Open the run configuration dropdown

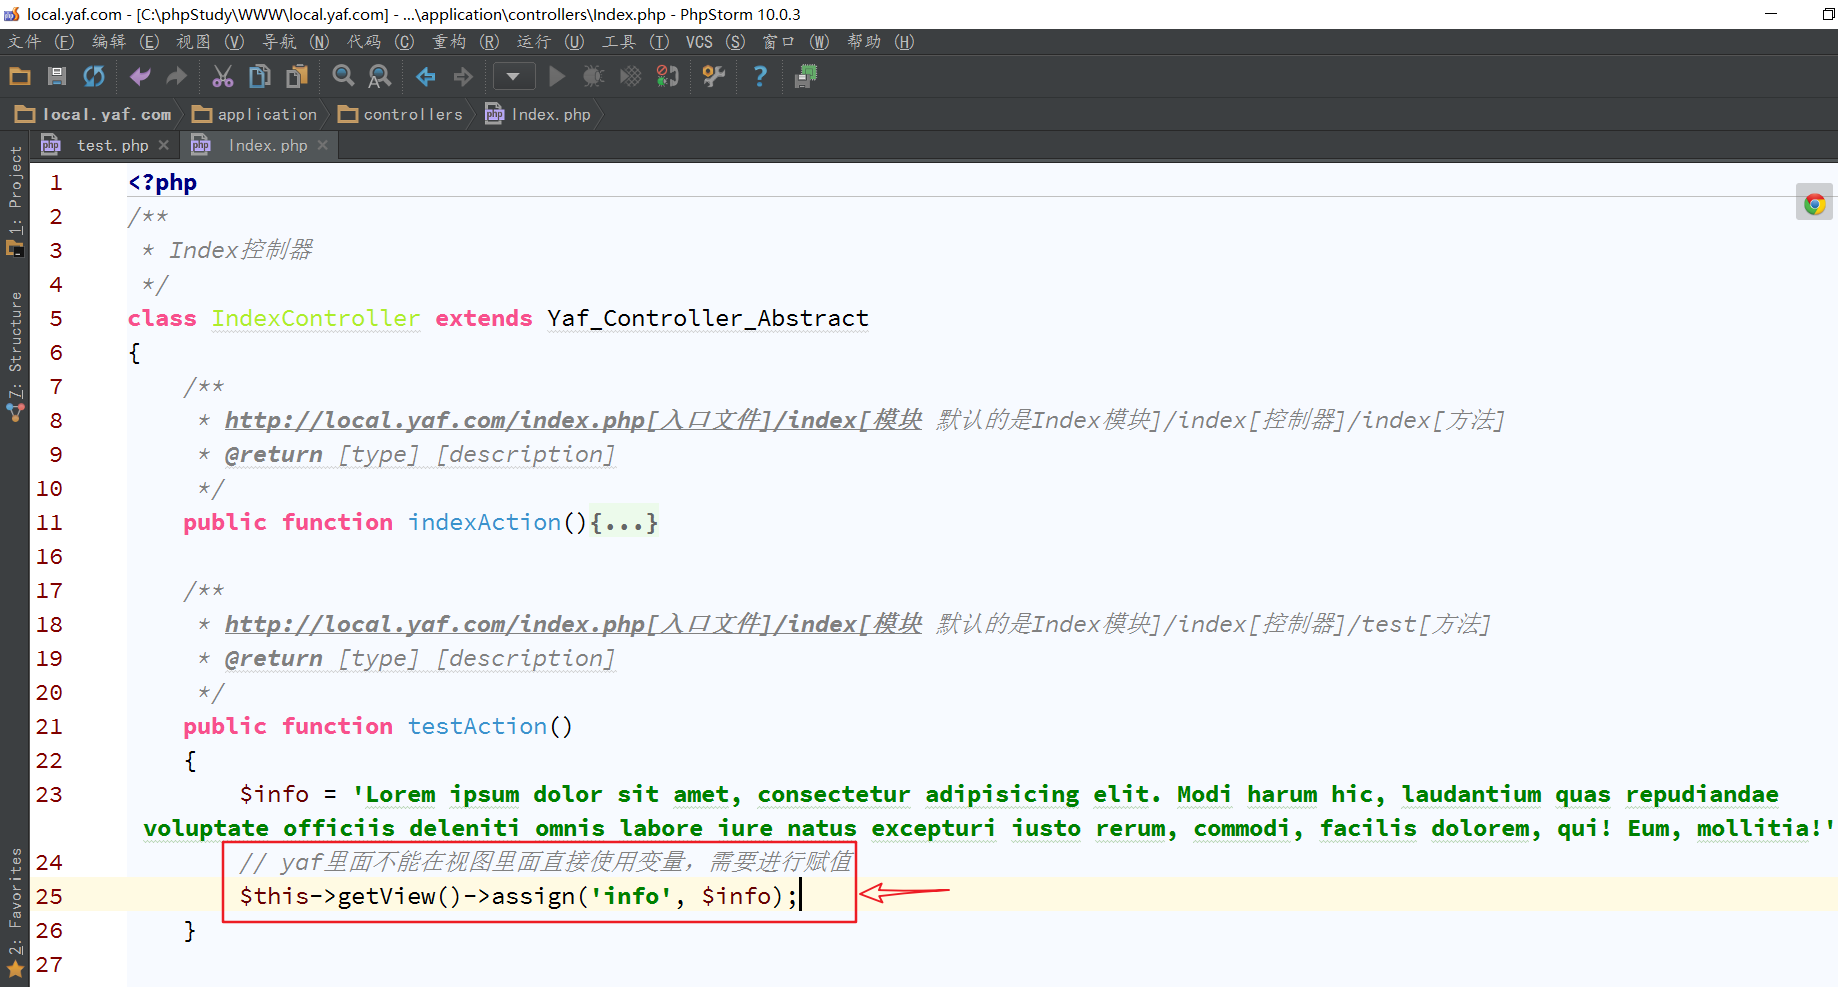[513, 77]
